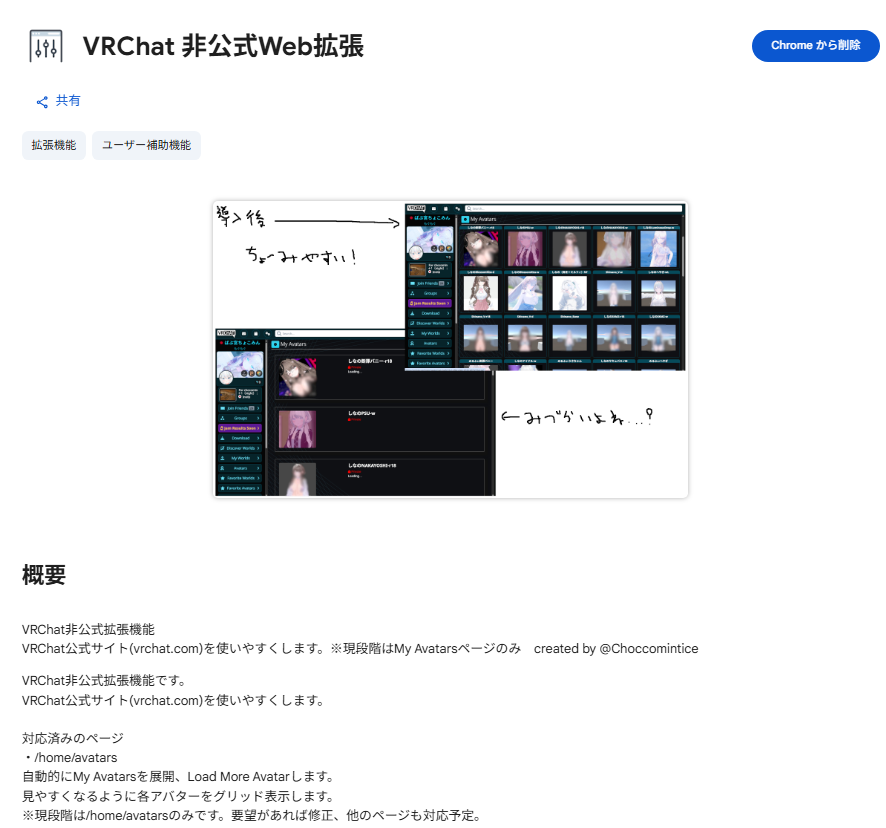
Task: Click the Download icon in the VRChat sidebar
Action: pyautogui.click(x=413, y=314)
